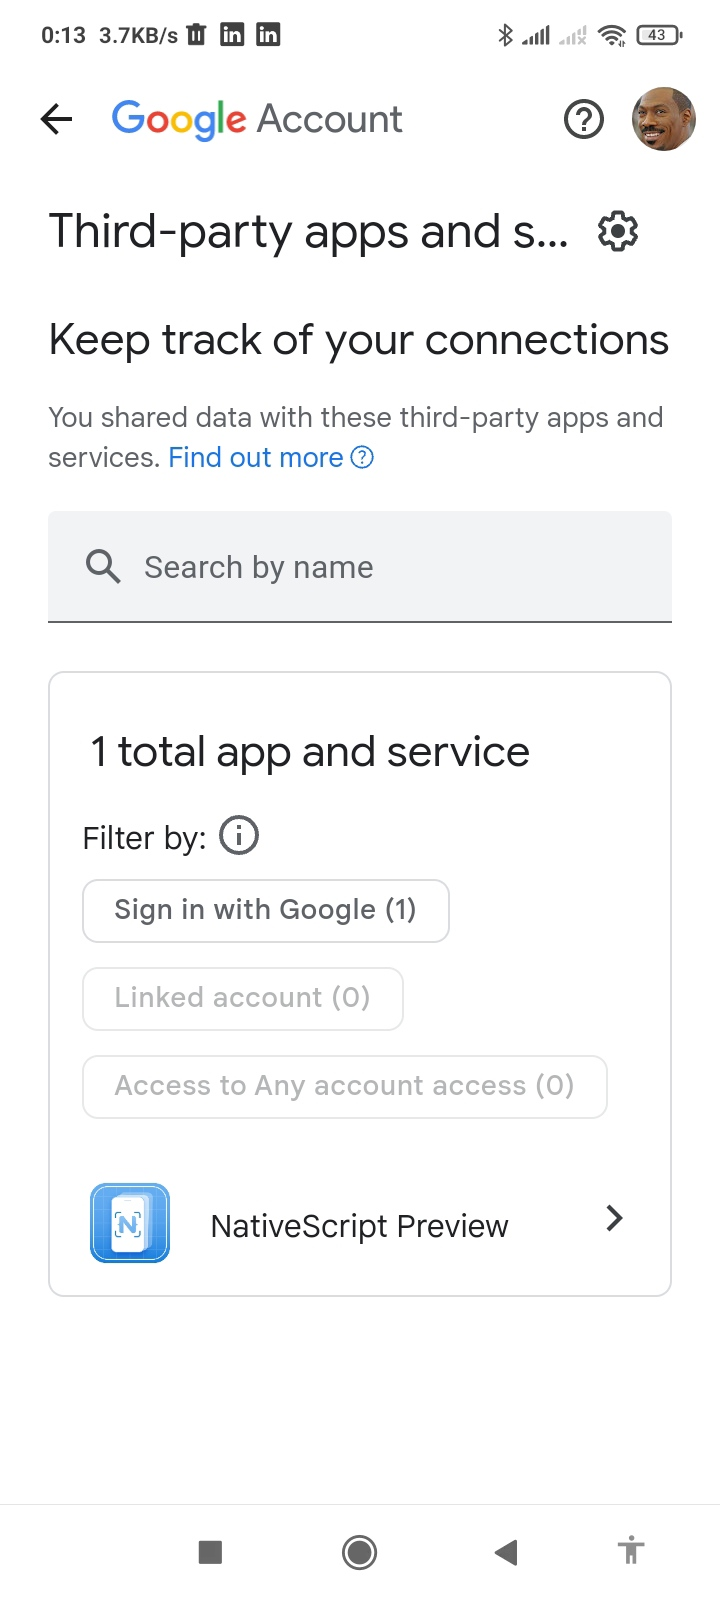The height and width of the screenshot is (1600, 720).
Task: Tap the search magnifier icon
Action: pos(103,567)
